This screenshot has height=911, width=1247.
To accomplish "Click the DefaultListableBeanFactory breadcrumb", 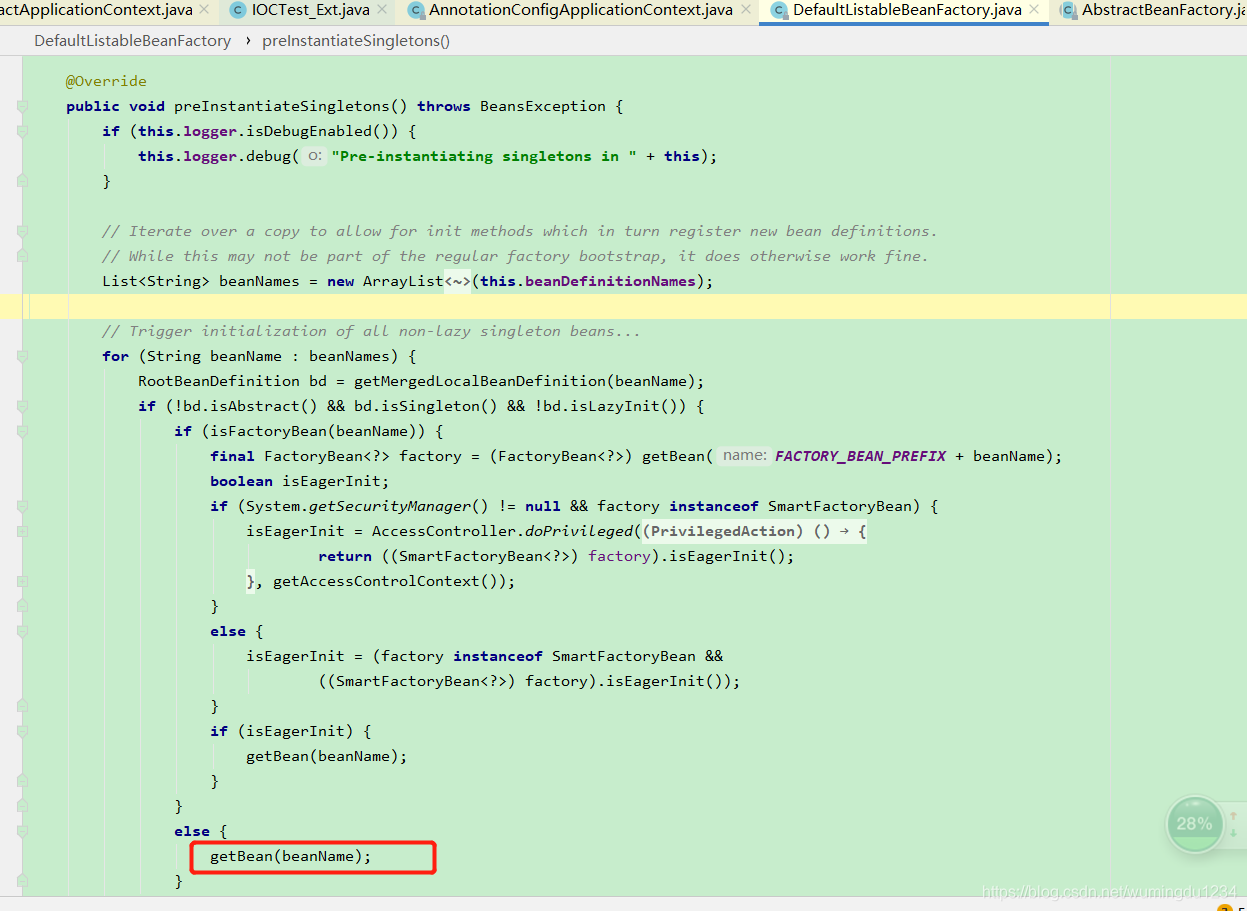I will pos(132,41).
